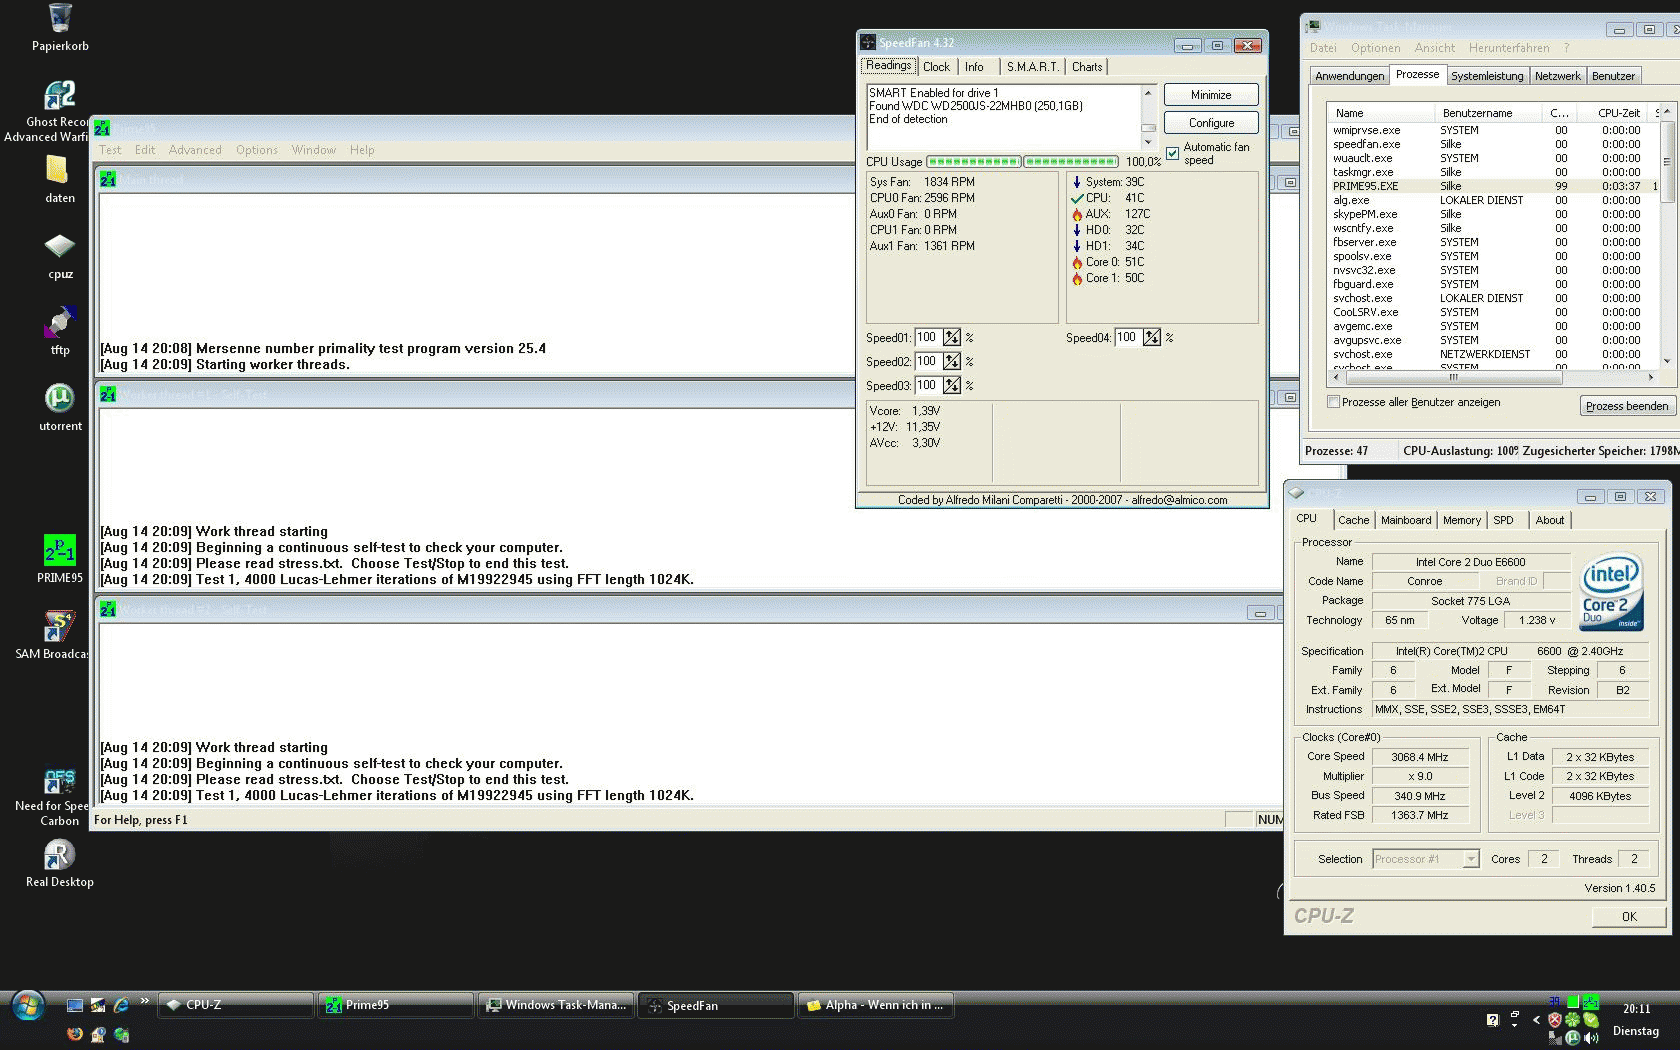
Task: Open Internet Explorer quick launch icon
Action: 121,1005
